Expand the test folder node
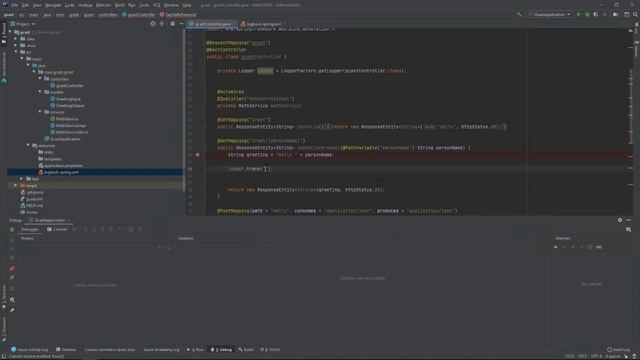This screenshot has height=360, width=640. tap(22, 179)
